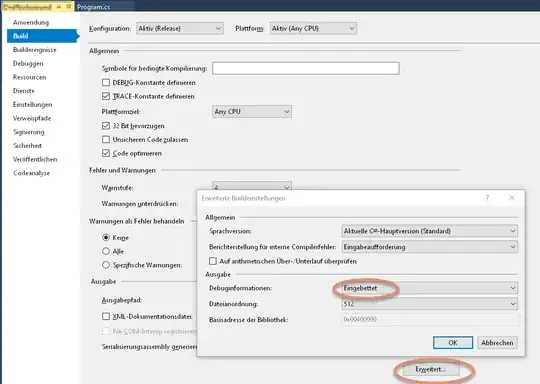
Task: Switch to the Program.cs tab
Action: point(94,7)
